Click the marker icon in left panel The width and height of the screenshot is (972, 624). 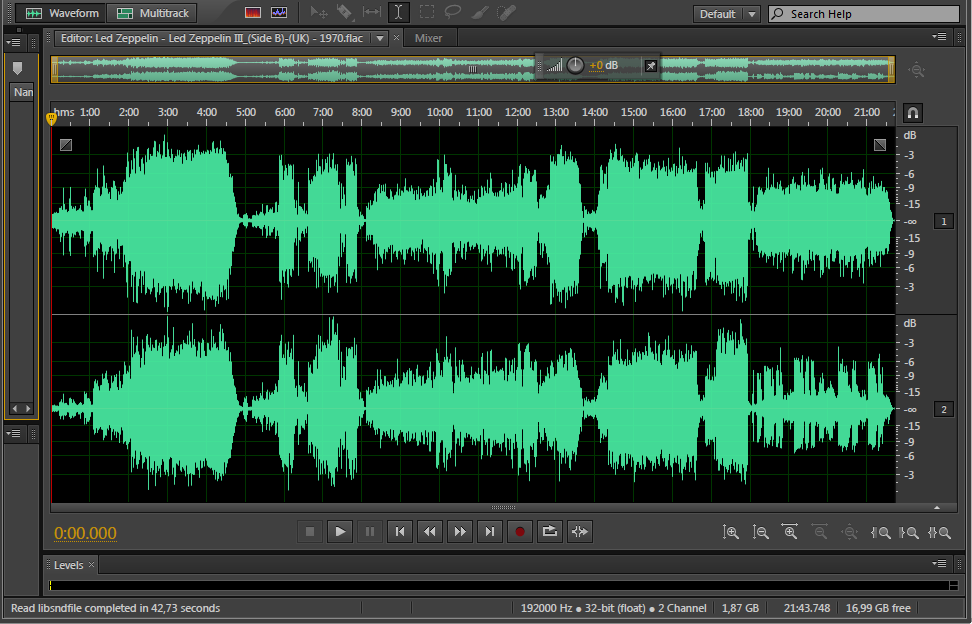(x=17, y=68)
